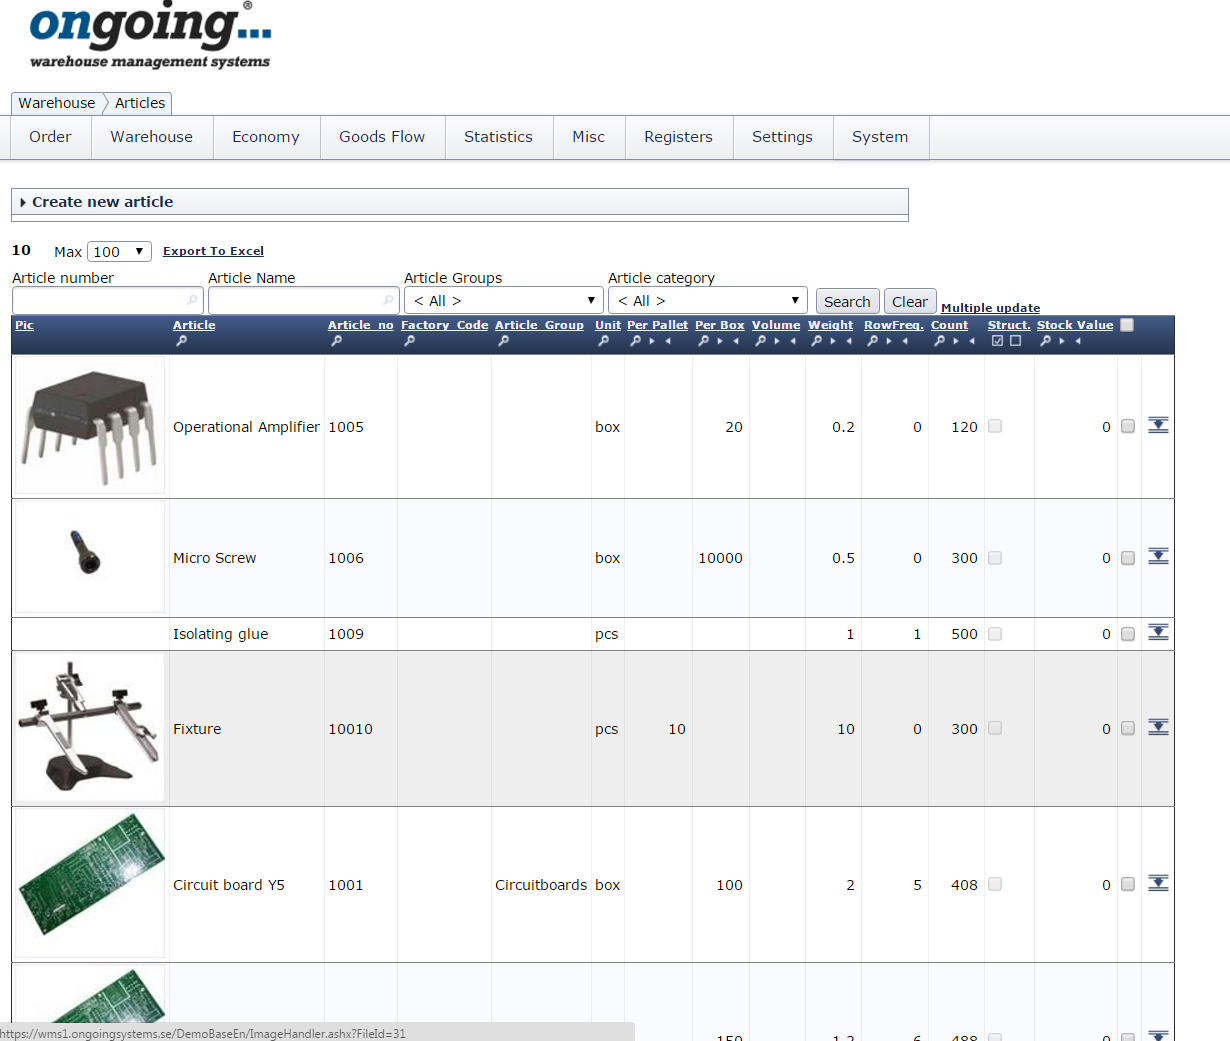
Task: Click the left-pointing arrow filter under Count
Action: pyautogui.click(x=972, y=341)
